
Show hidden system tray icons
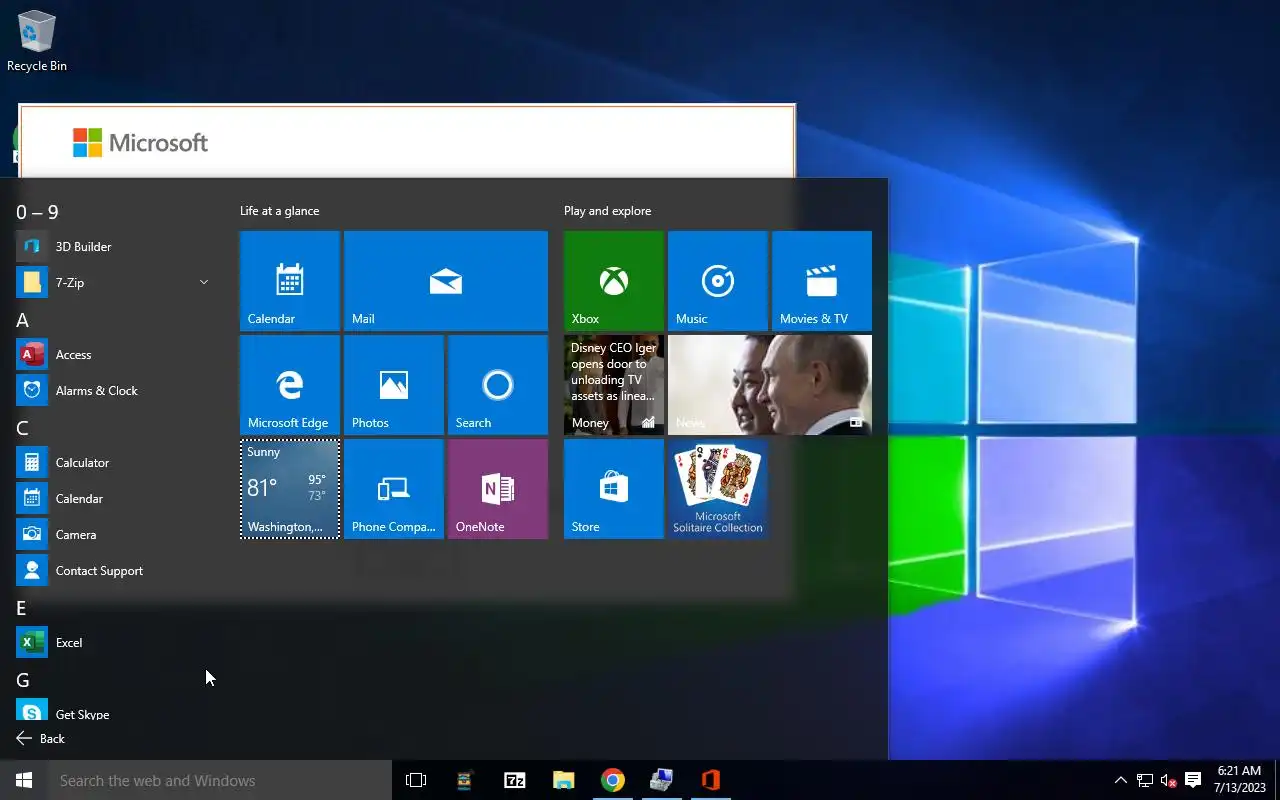(1121, 780)
